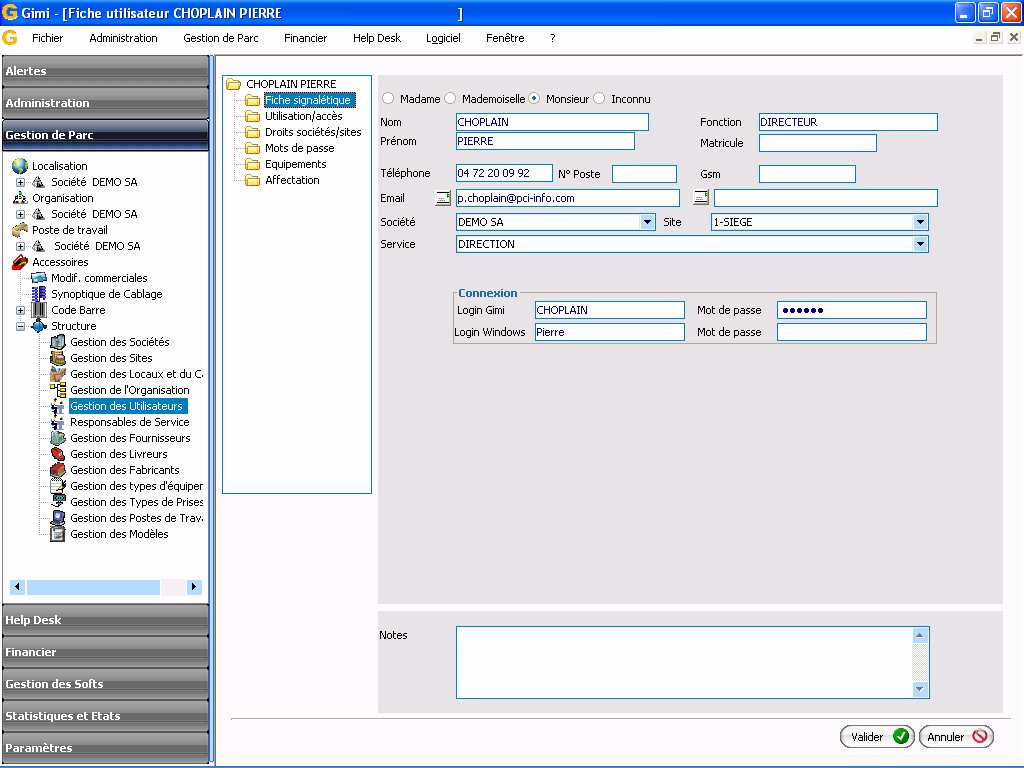The width and height of the screenshot is (1024, 768).
Task: Click the Annuler button
Action: pyautogui.click(x=955, y=737)
